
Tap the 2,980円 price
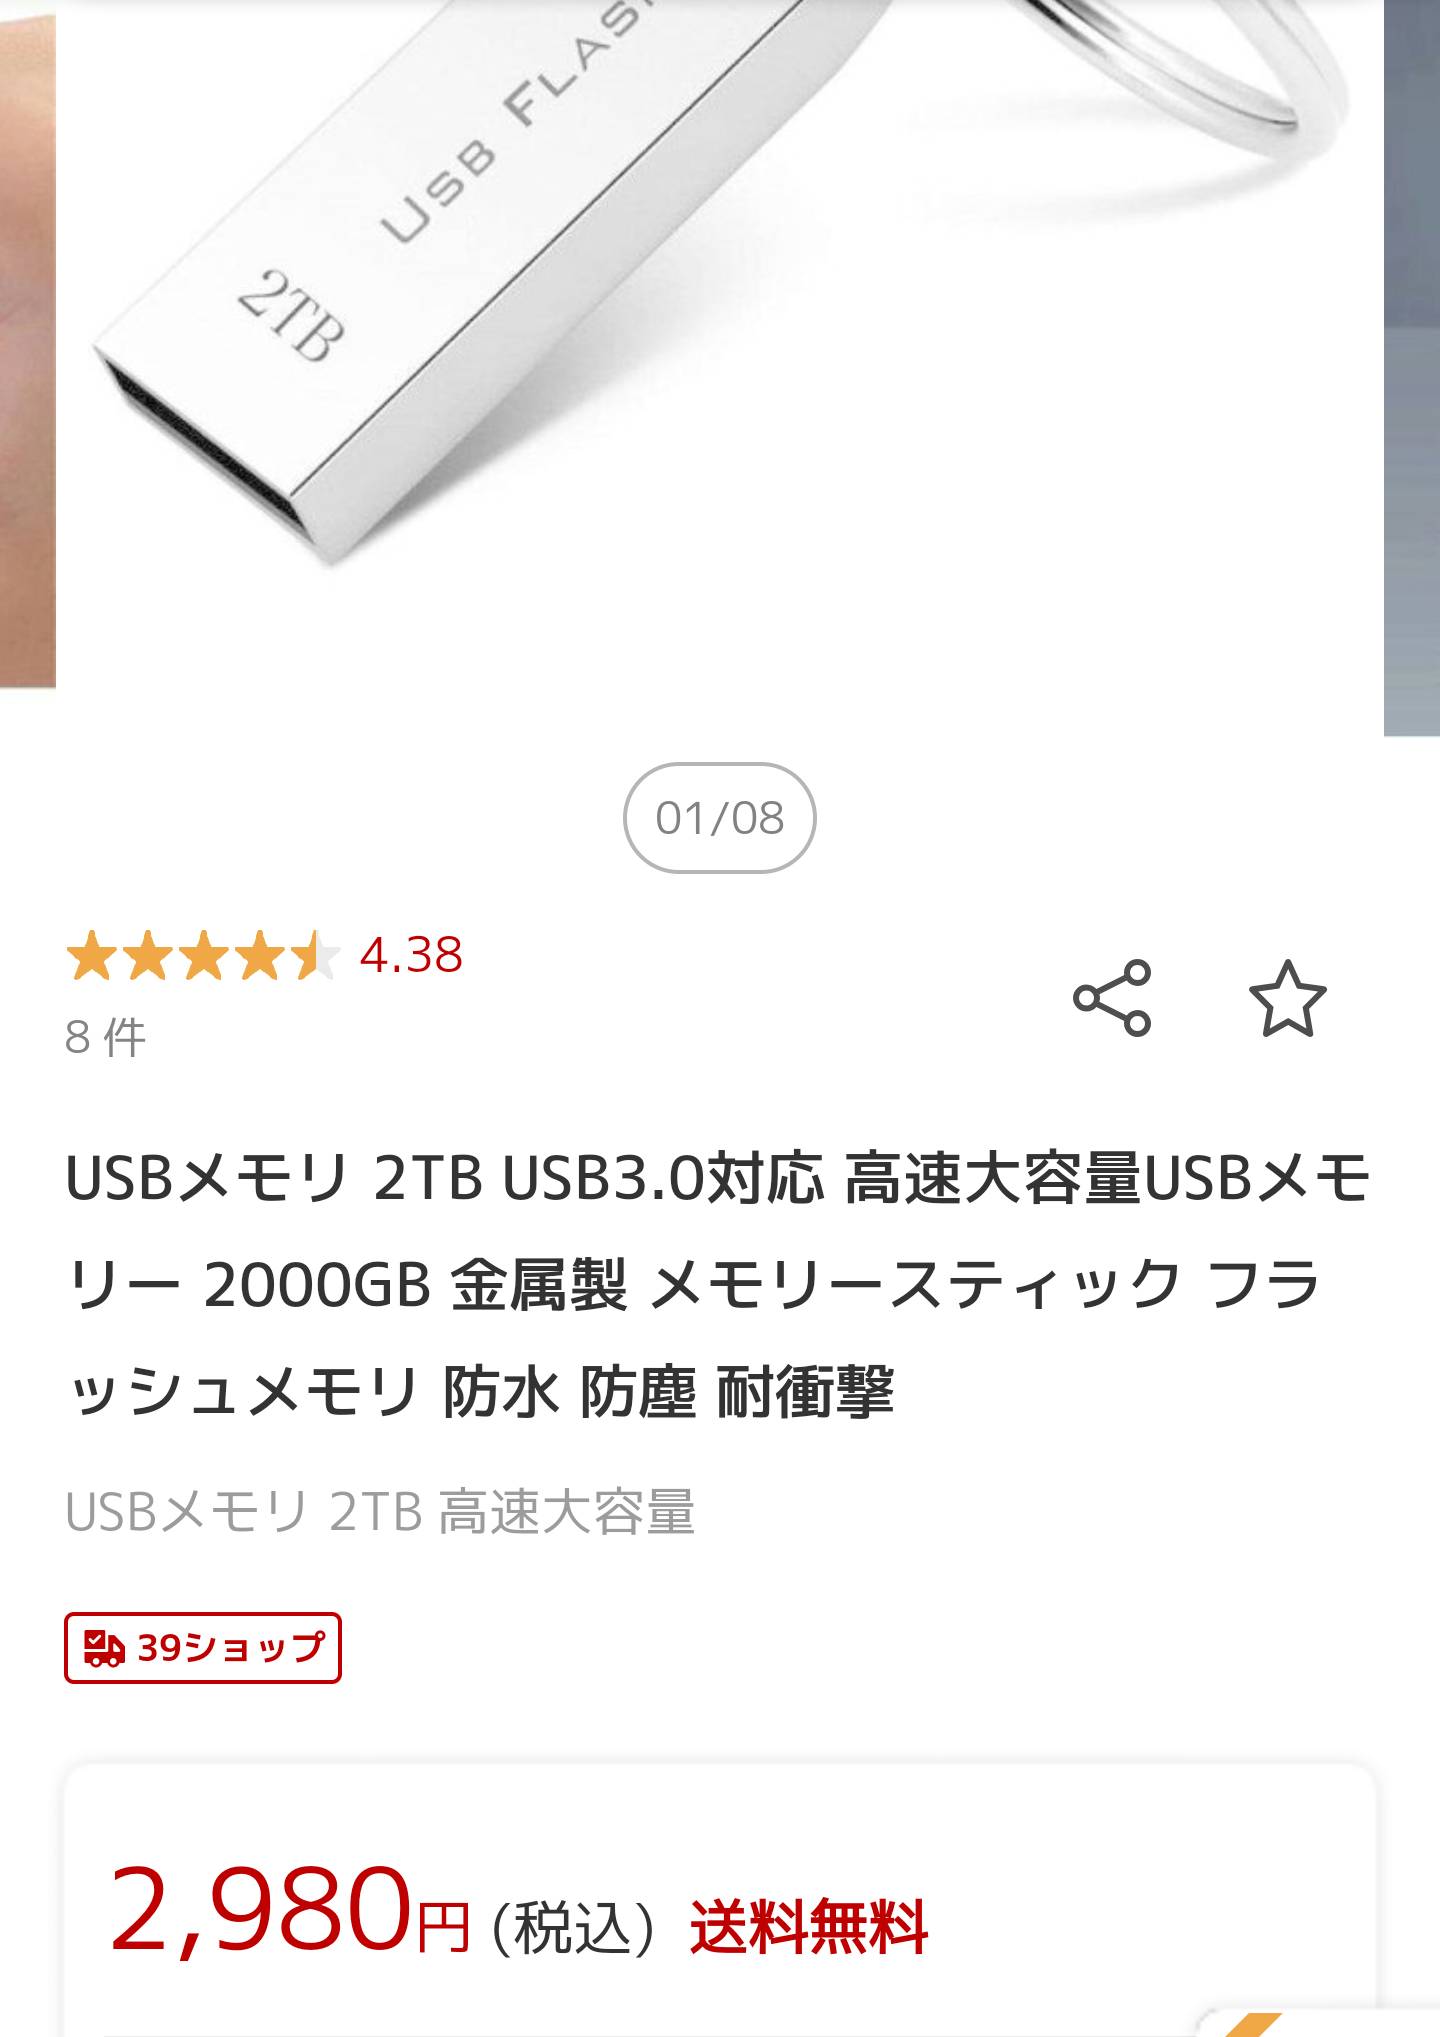tap(290, 1912)
